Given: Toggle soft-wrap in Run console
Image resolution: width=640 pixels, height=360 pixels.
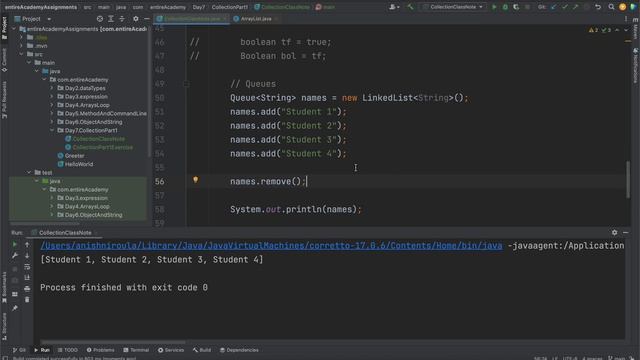Looking at the screenshot, I should (x=27, y=267).
